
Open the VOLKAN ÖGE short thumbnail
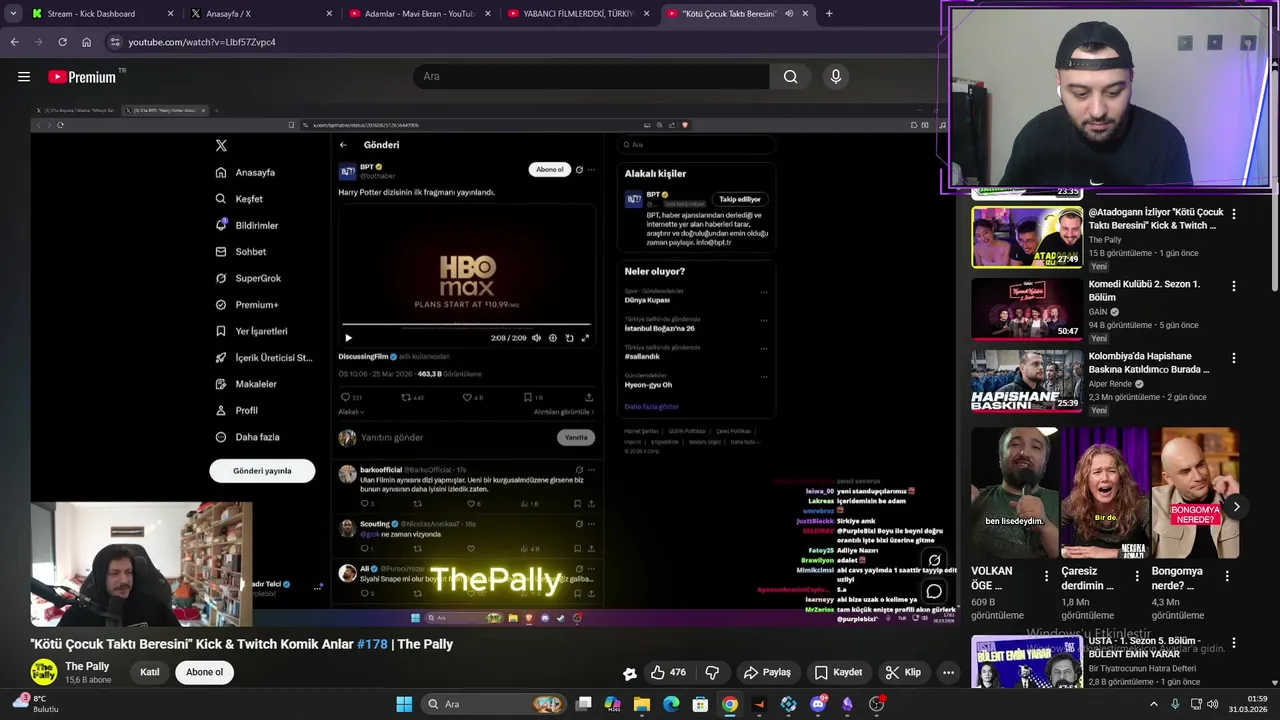[x=1014, y=492]
